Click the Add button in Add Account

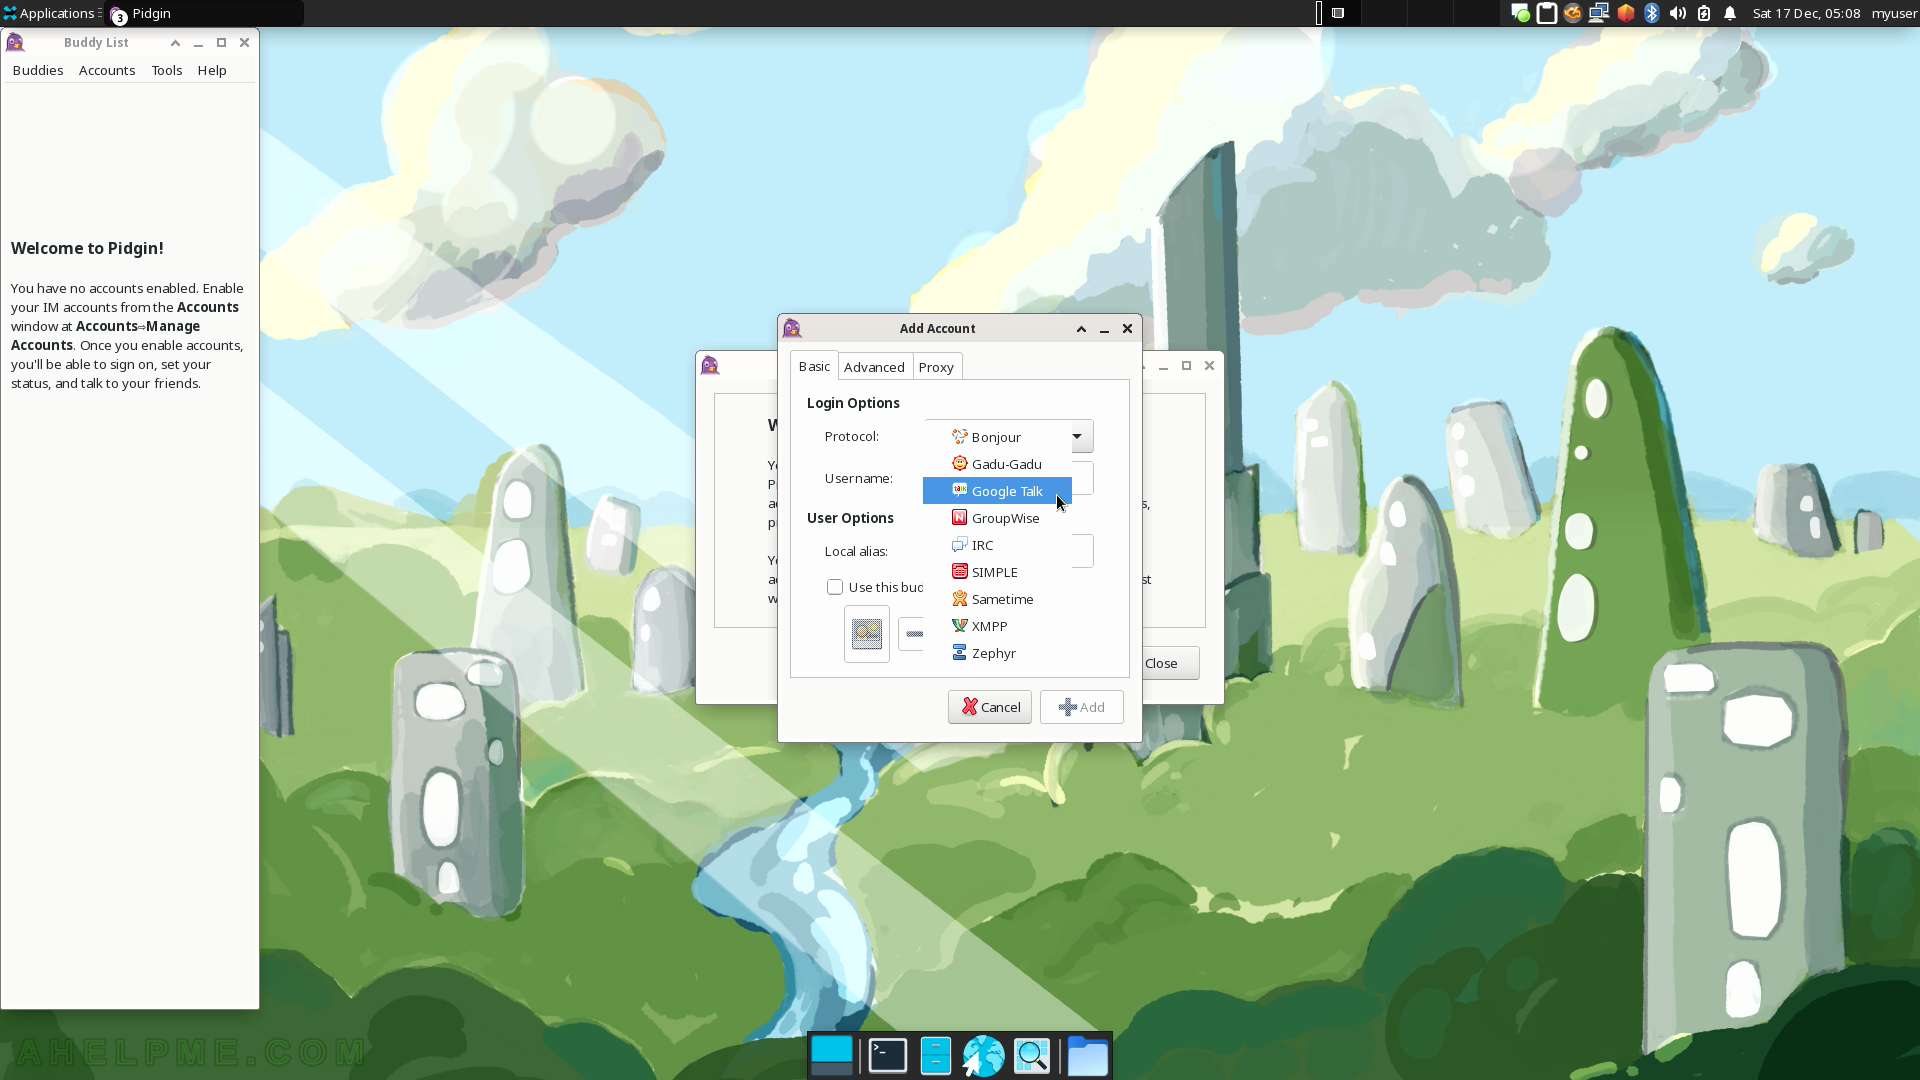pos(1081,707)
